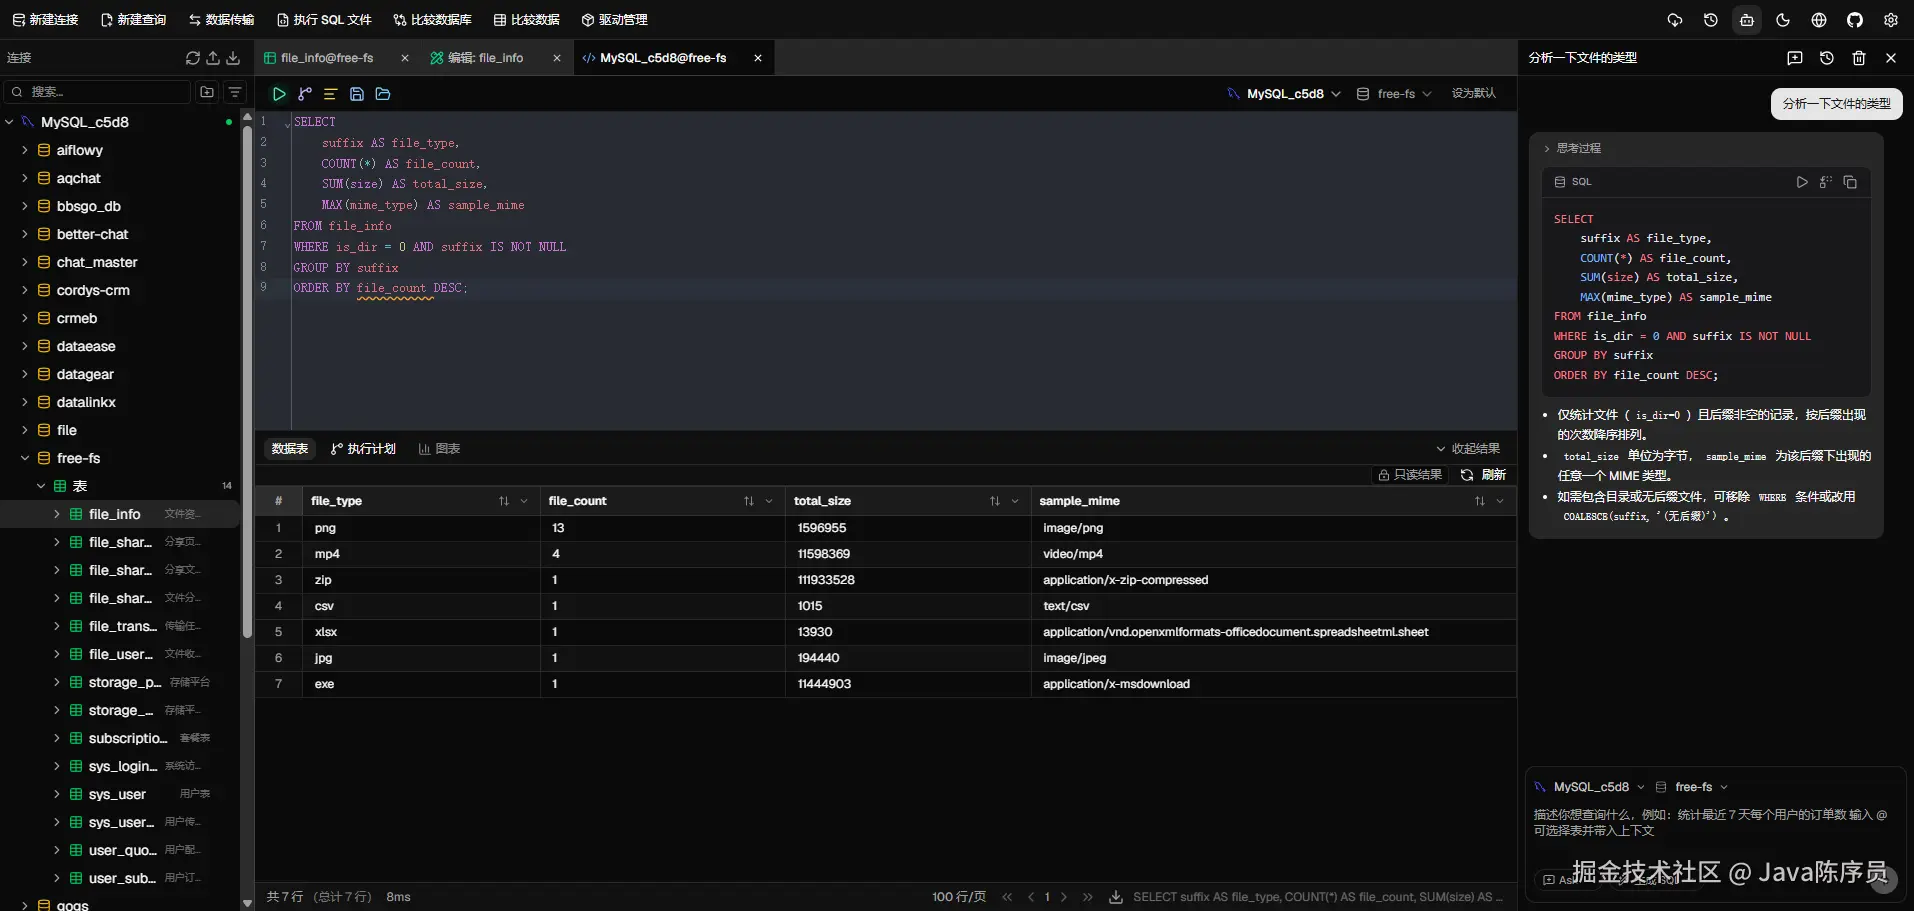Open the settings gear icon

1891,20
